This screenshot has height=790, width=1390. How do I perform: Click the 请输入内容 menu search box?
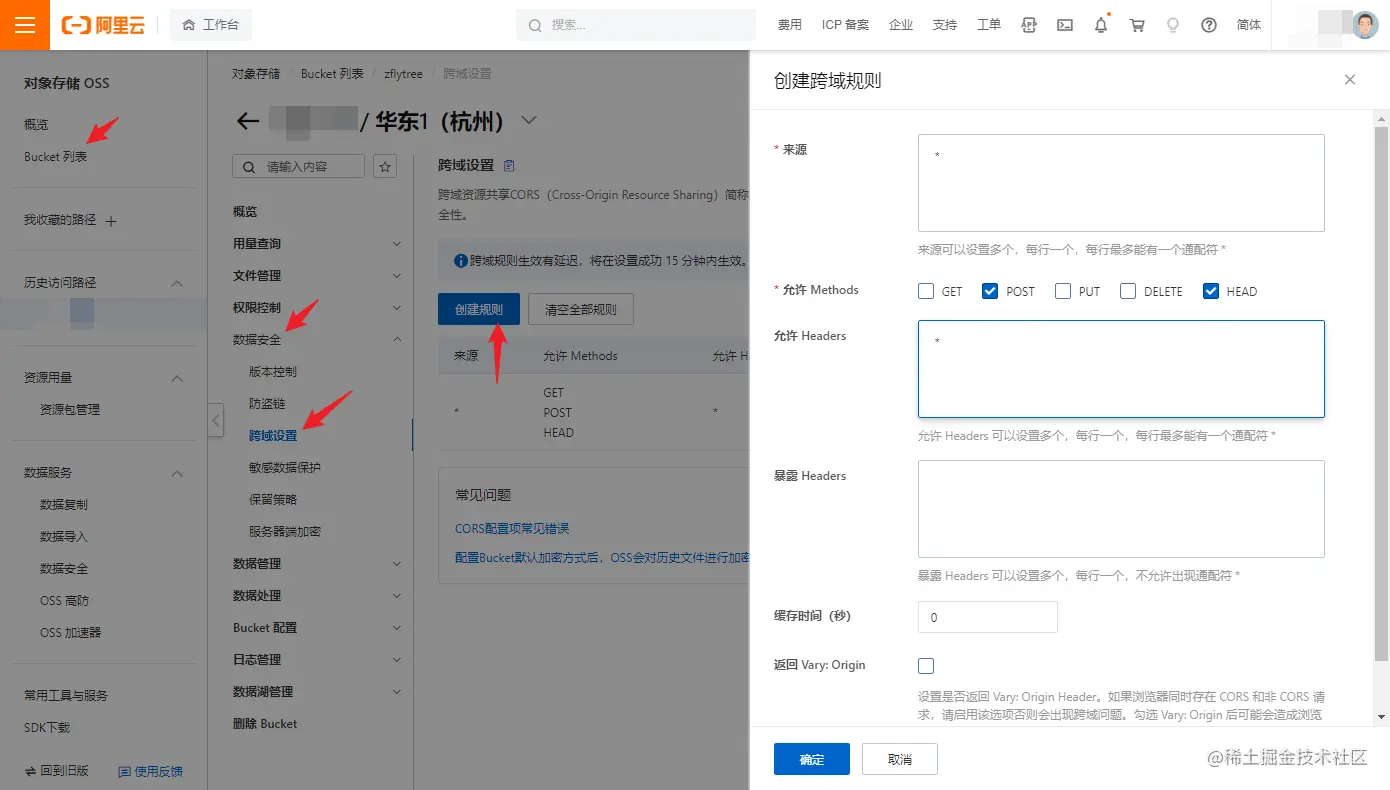tap(299, 166)
